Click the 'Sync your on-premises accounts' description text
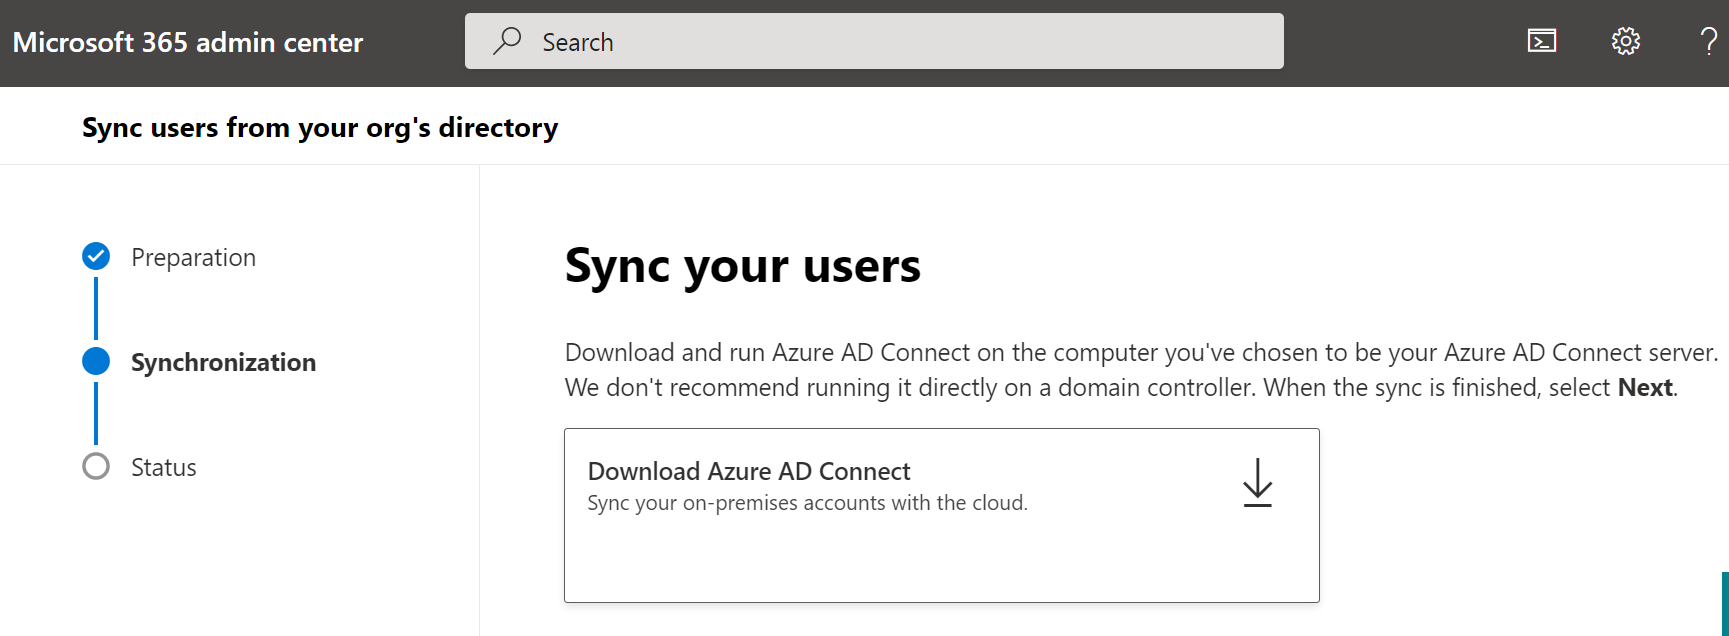Screen dimensions: 1729x636 [x=807, y=503]
